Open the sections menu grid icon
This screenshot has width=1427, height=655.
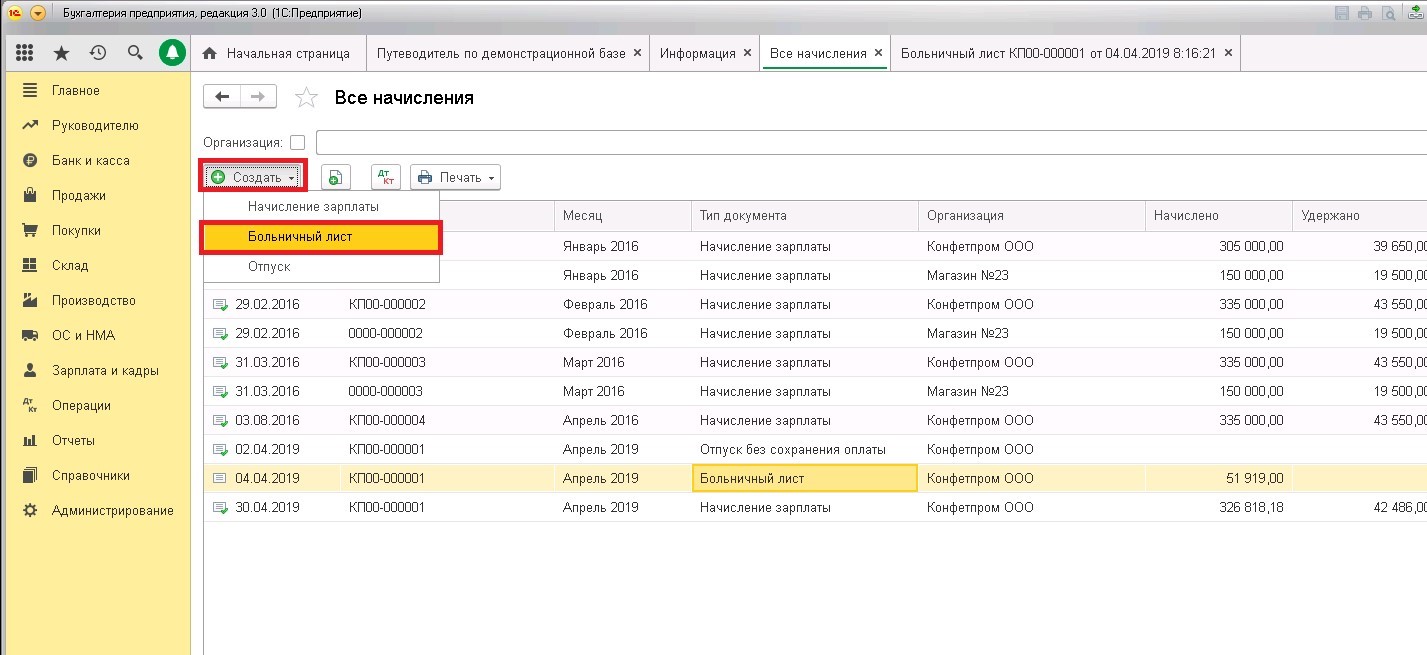[x=25, y=53]
